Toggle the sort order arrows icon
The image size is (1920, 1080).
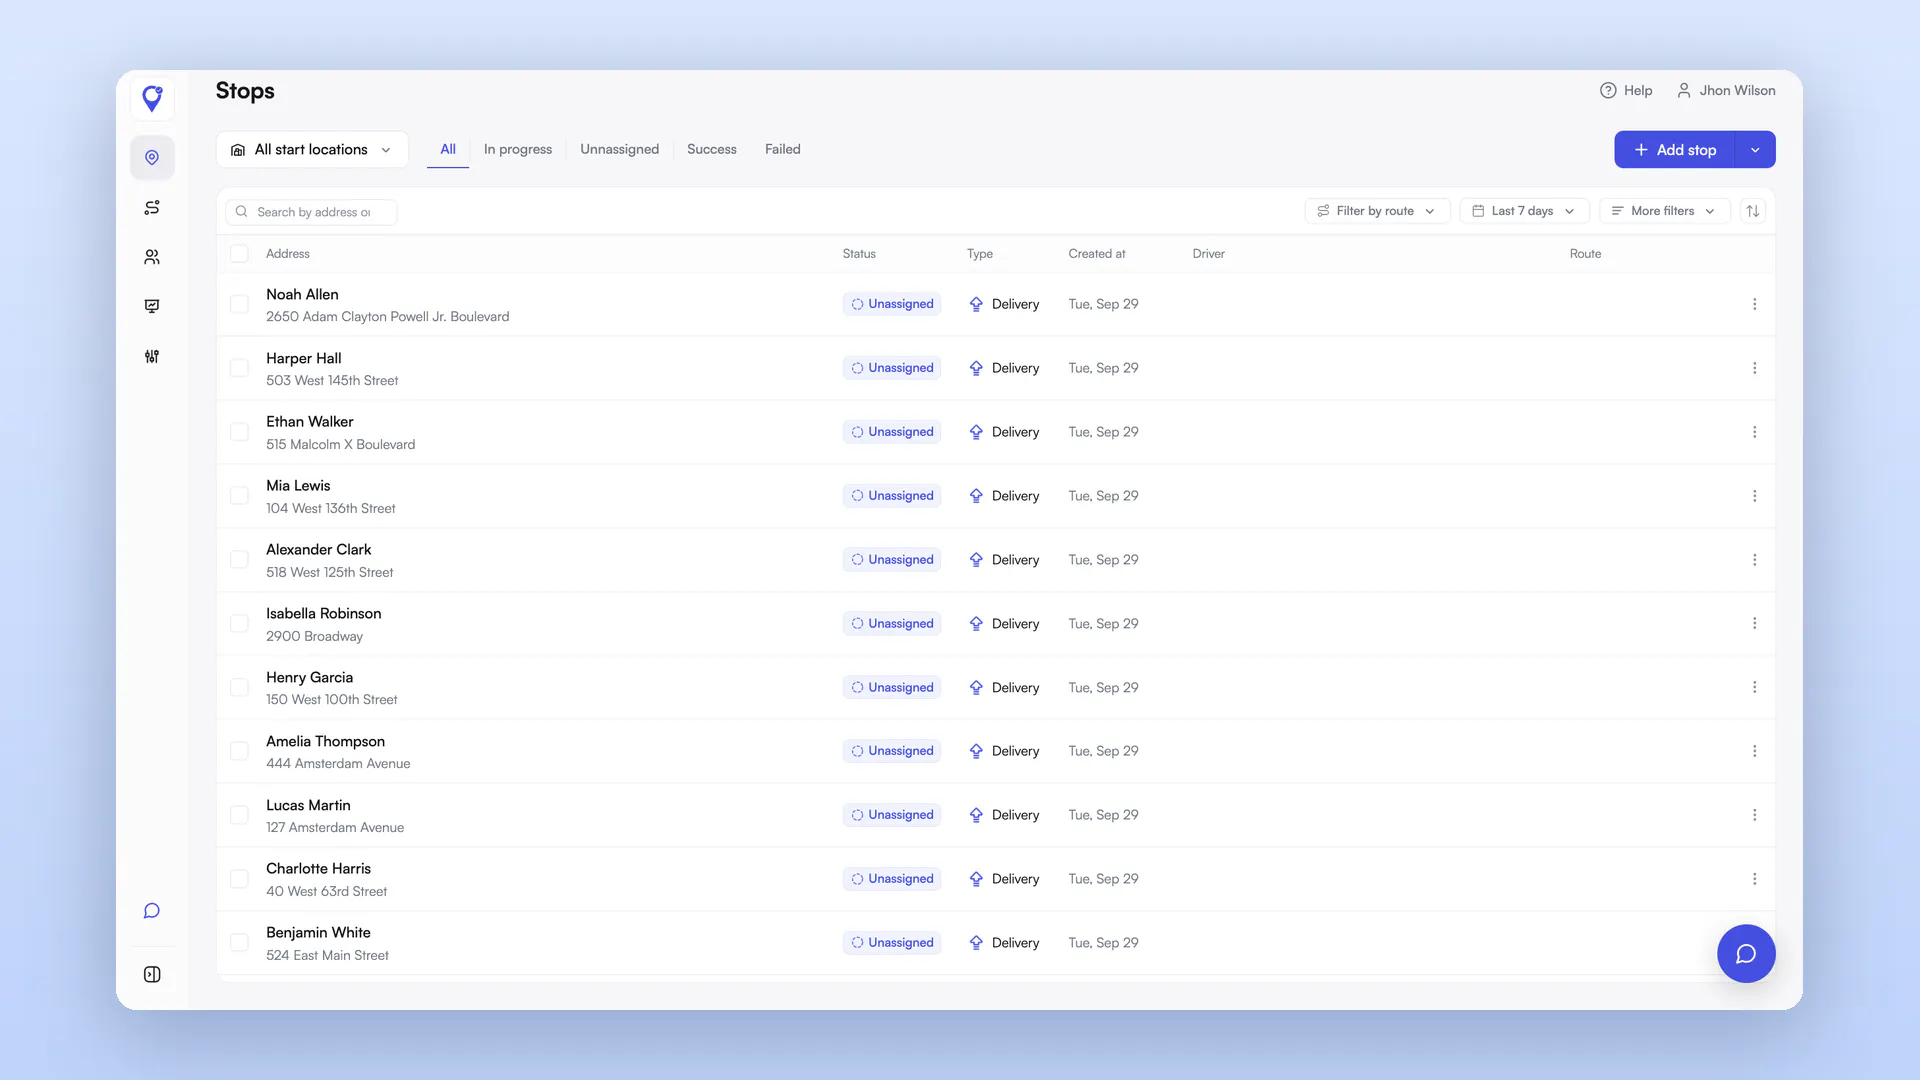pyautogui.click(x=1753, y=211)
